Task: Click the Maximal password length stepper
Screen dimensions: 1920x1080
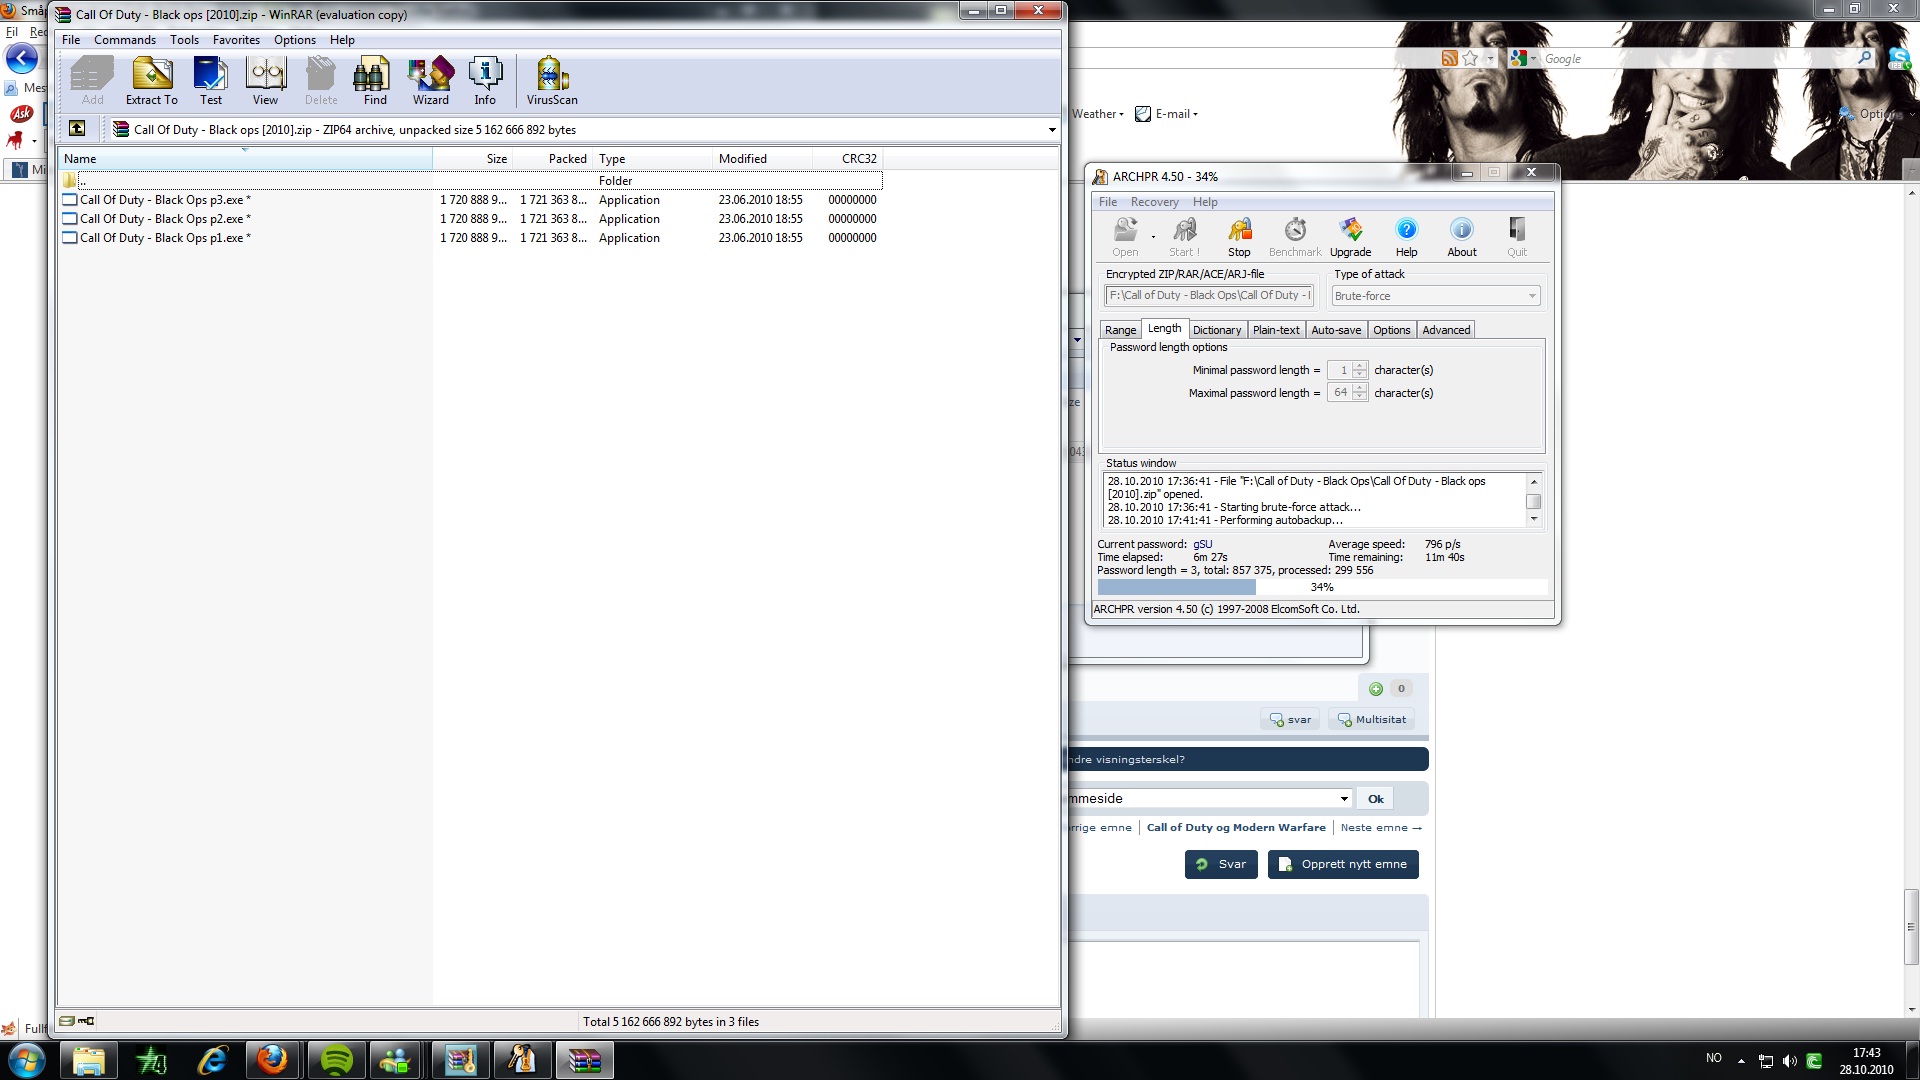Action: (1360, 393)
